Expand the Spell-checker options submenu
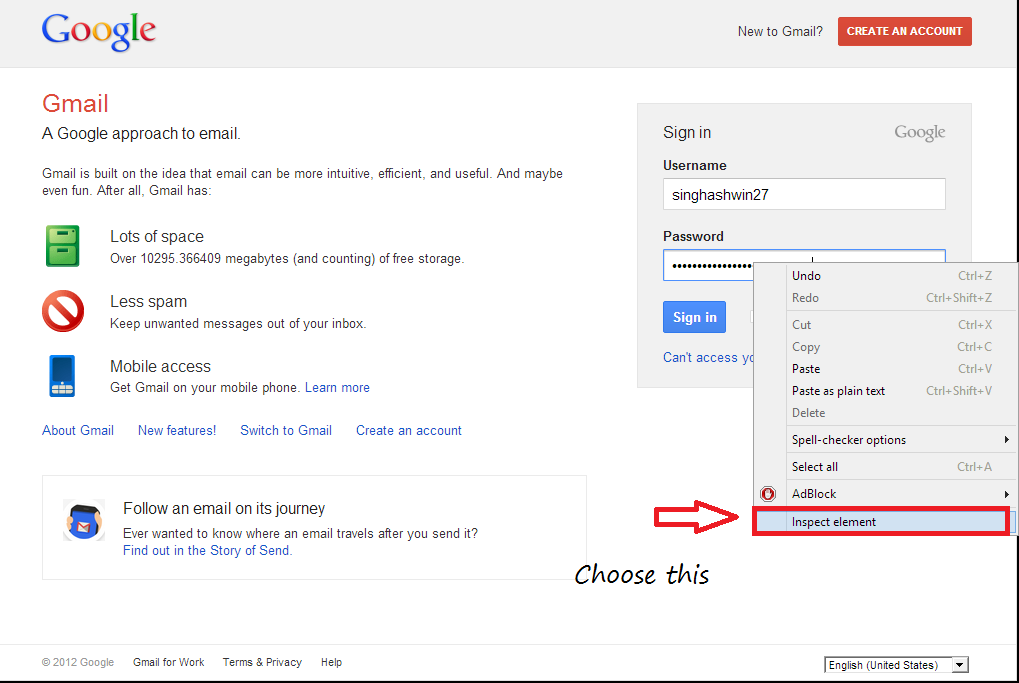Viewport: 1019px width, 683px height. click(x=900, y=440)
